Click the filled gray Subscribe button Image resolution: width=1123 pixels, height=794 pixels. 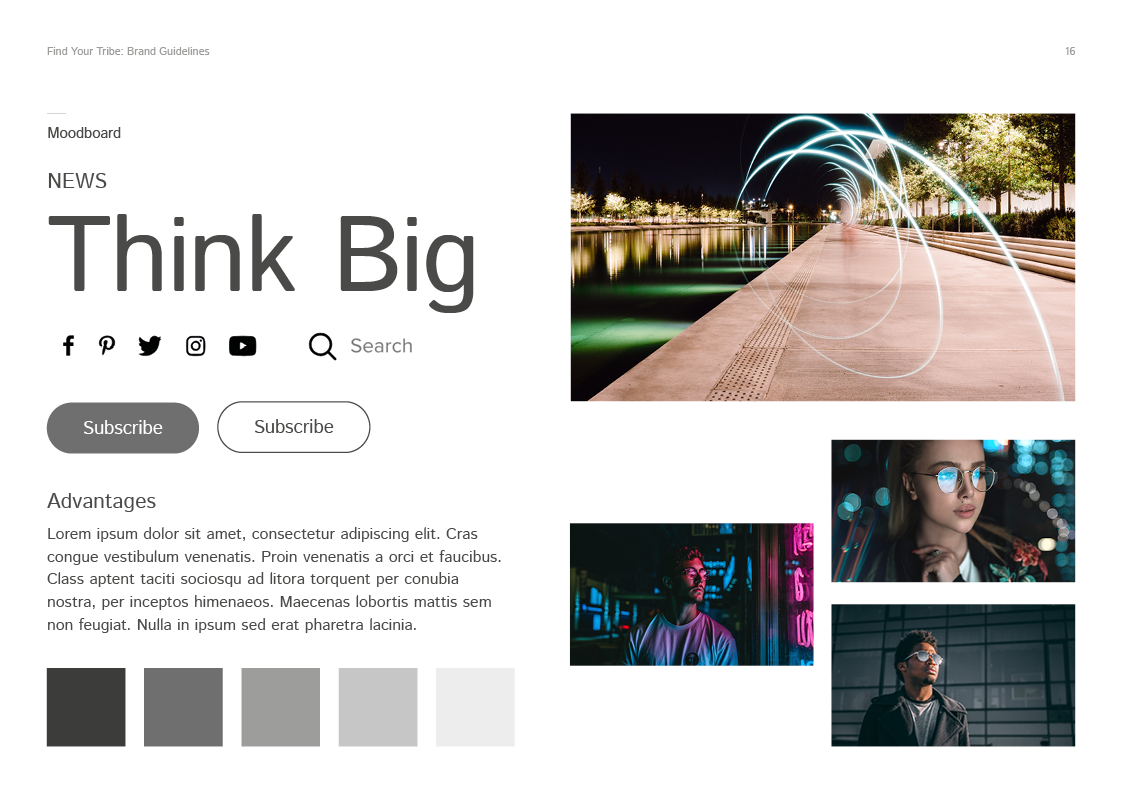pyautogui.click(x=122, y=427)
